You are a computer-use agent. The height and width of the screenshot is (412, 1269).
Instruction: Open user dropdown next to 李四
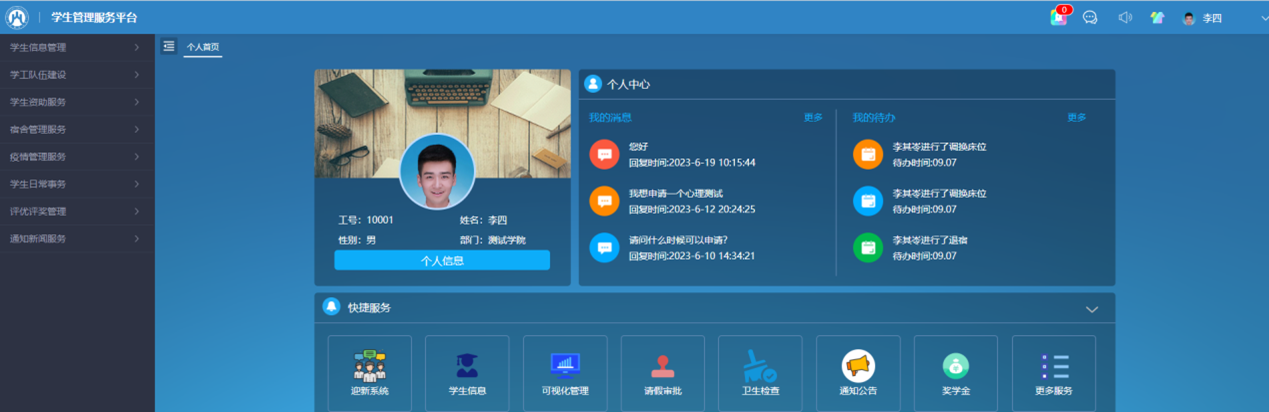point(1264,18)
